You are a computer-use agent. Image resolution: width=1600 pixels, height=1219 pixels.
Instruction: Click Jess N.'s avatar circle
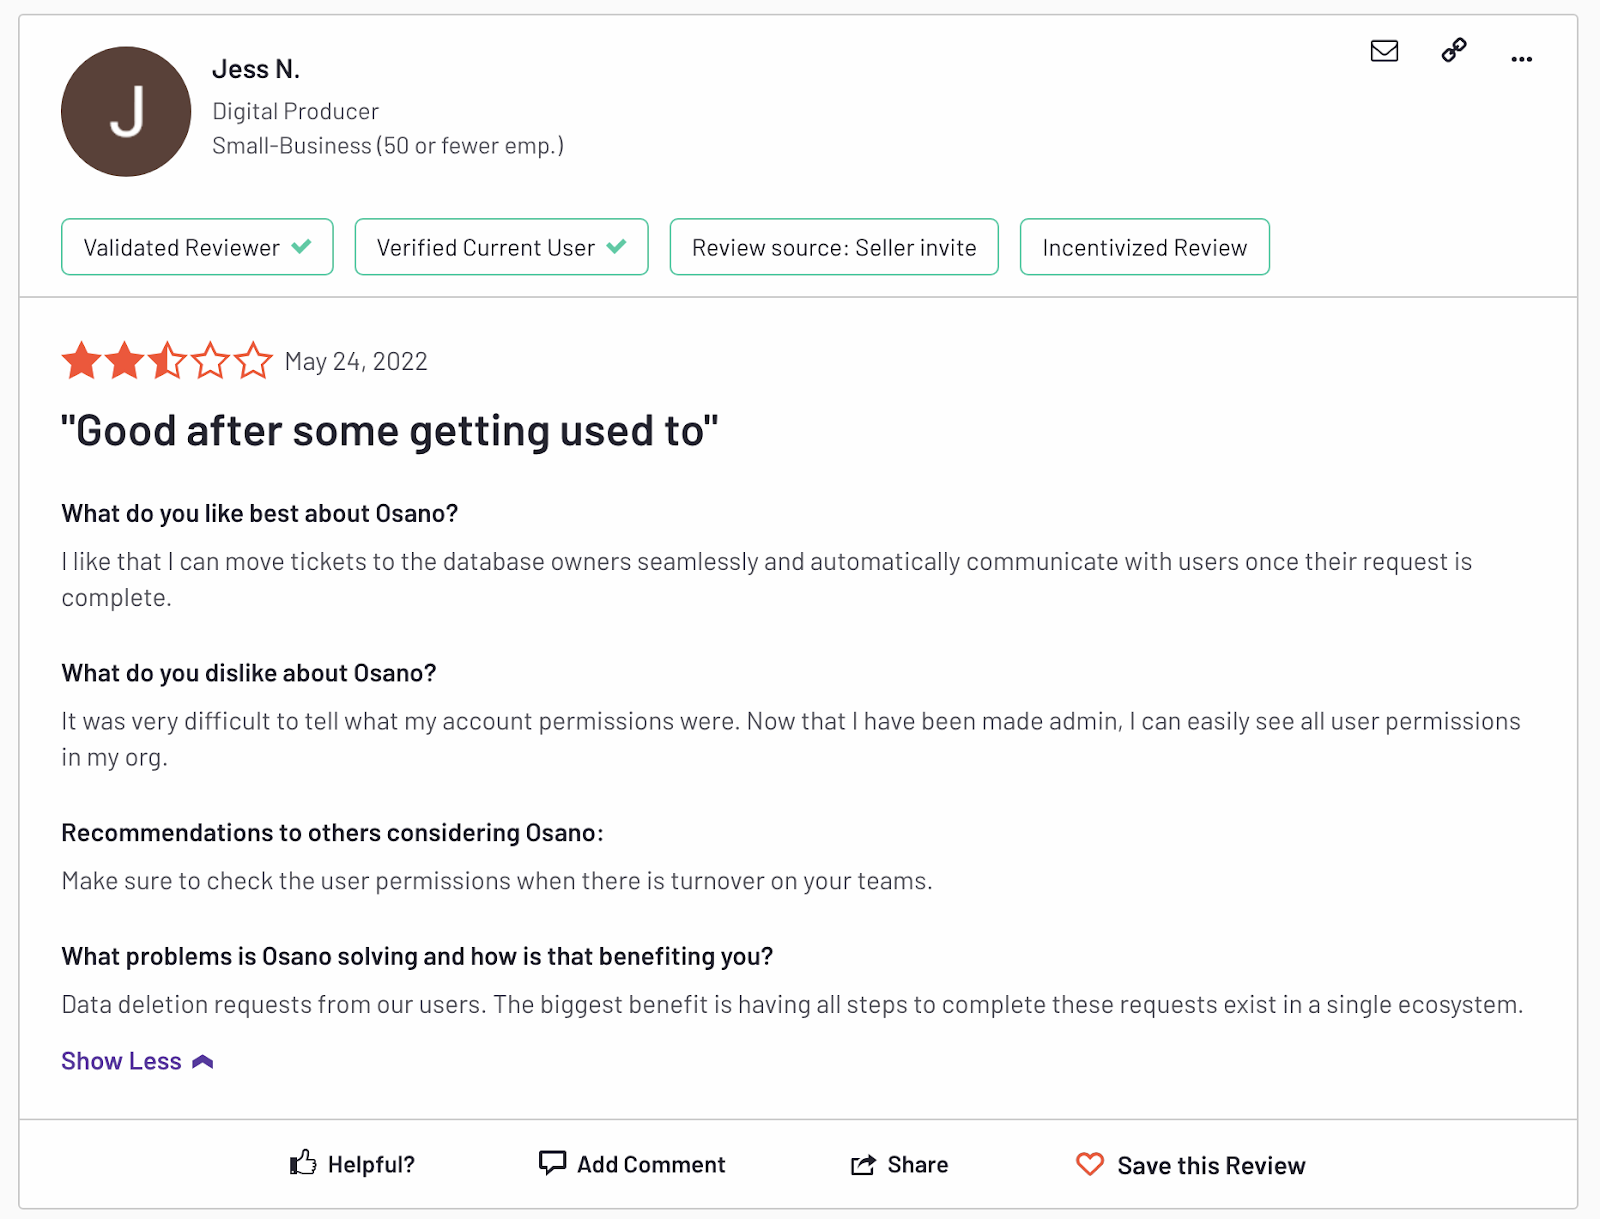(126, 112)
